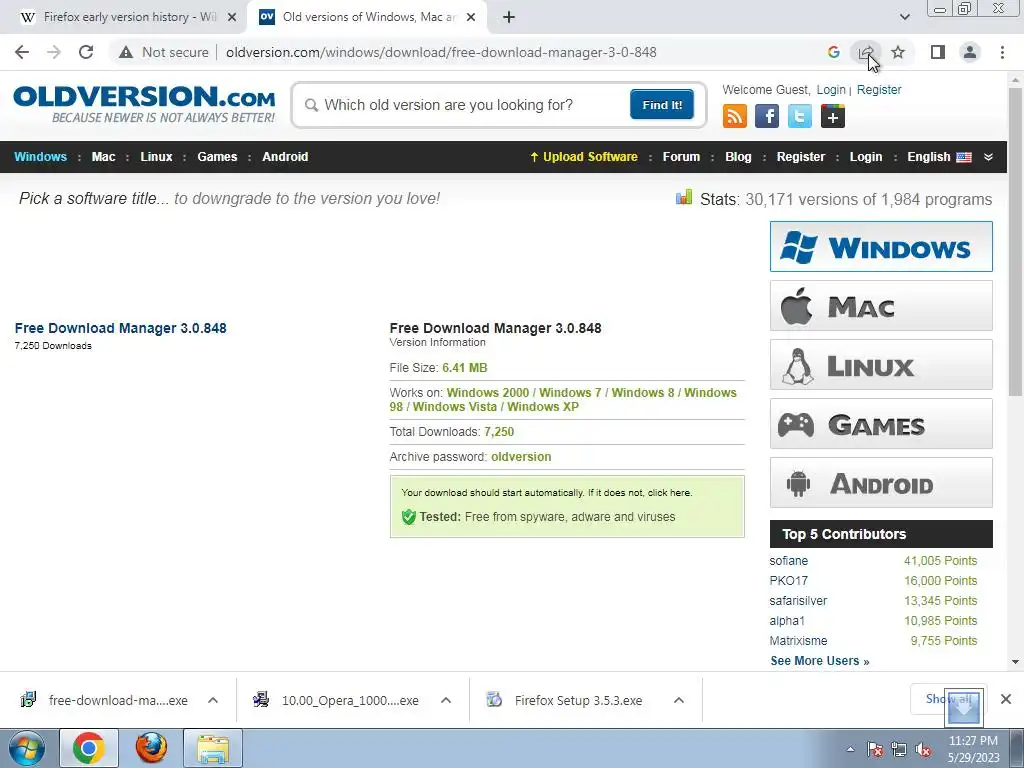Open contributor sofiane profile
The height and width of the screenshot is (768, 1024).
[788, 561]
